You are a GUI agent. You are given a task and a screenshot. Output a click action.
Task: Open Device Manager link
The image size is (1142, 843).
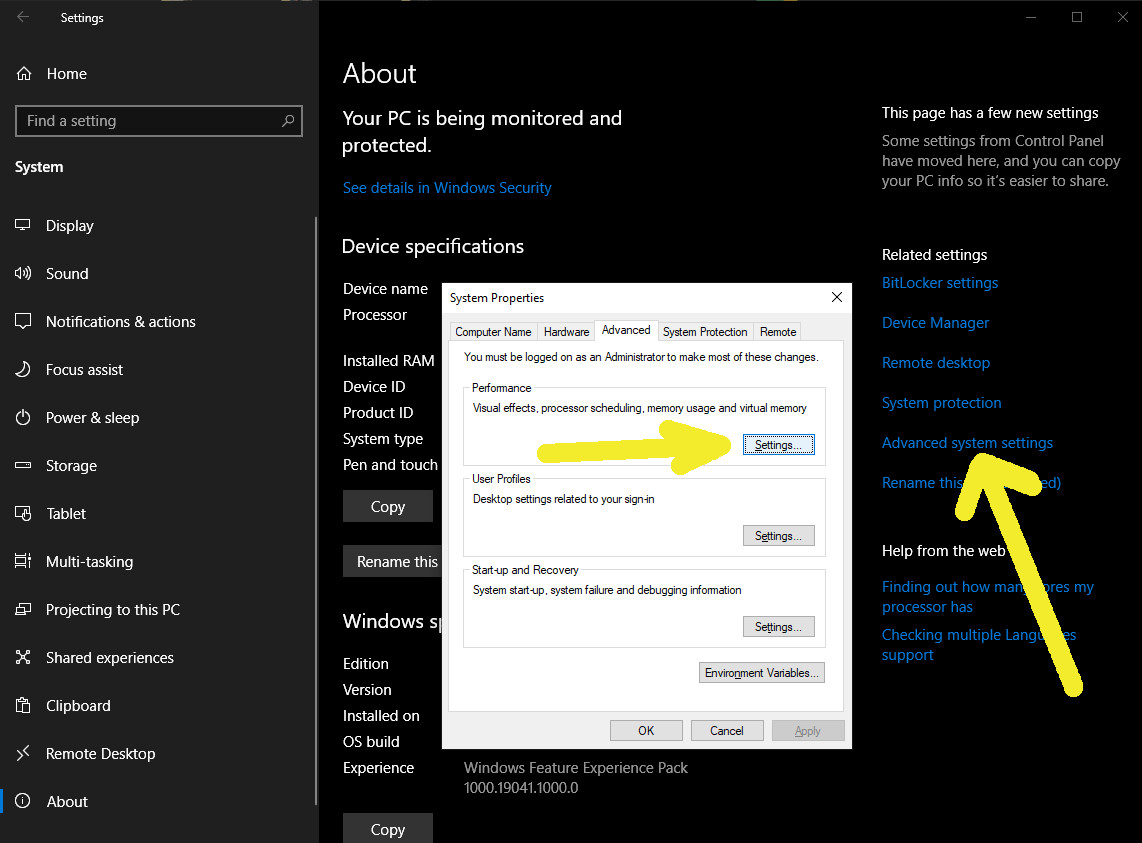click(935, 323)
